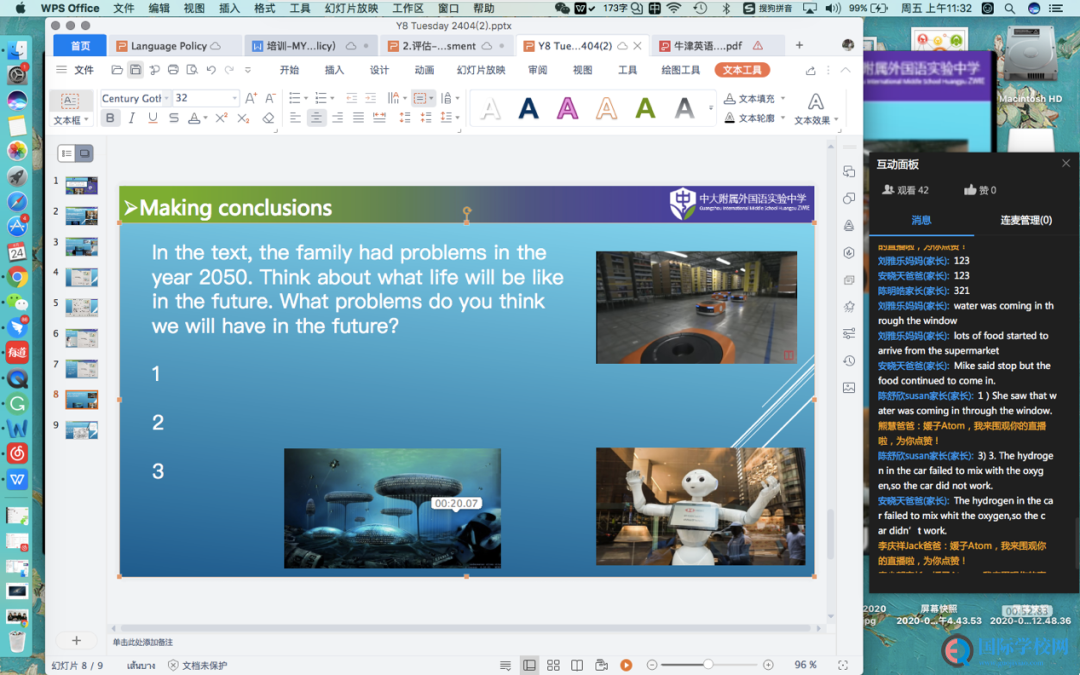This screenshot has width=1080, height=675.
Task: Switch slide panel to thumbnail view
Action: (85, 154)
